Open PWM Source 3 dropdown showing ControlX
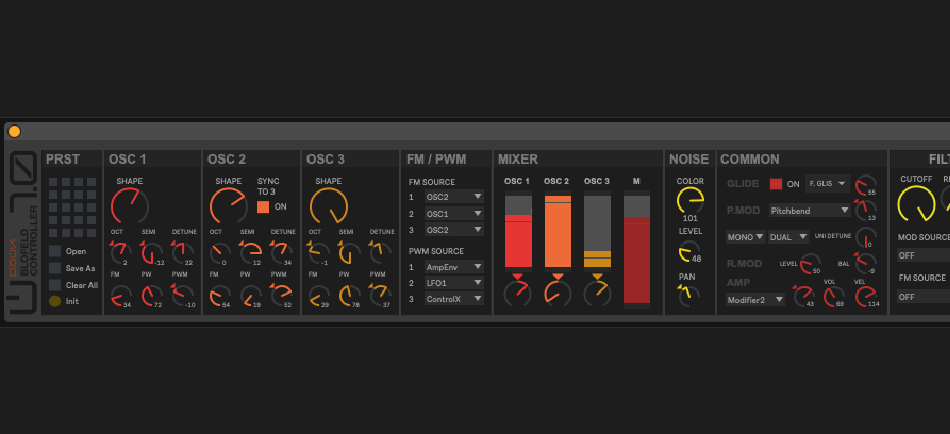The width and height of the screenshot is (950, 434). (454, 298)
